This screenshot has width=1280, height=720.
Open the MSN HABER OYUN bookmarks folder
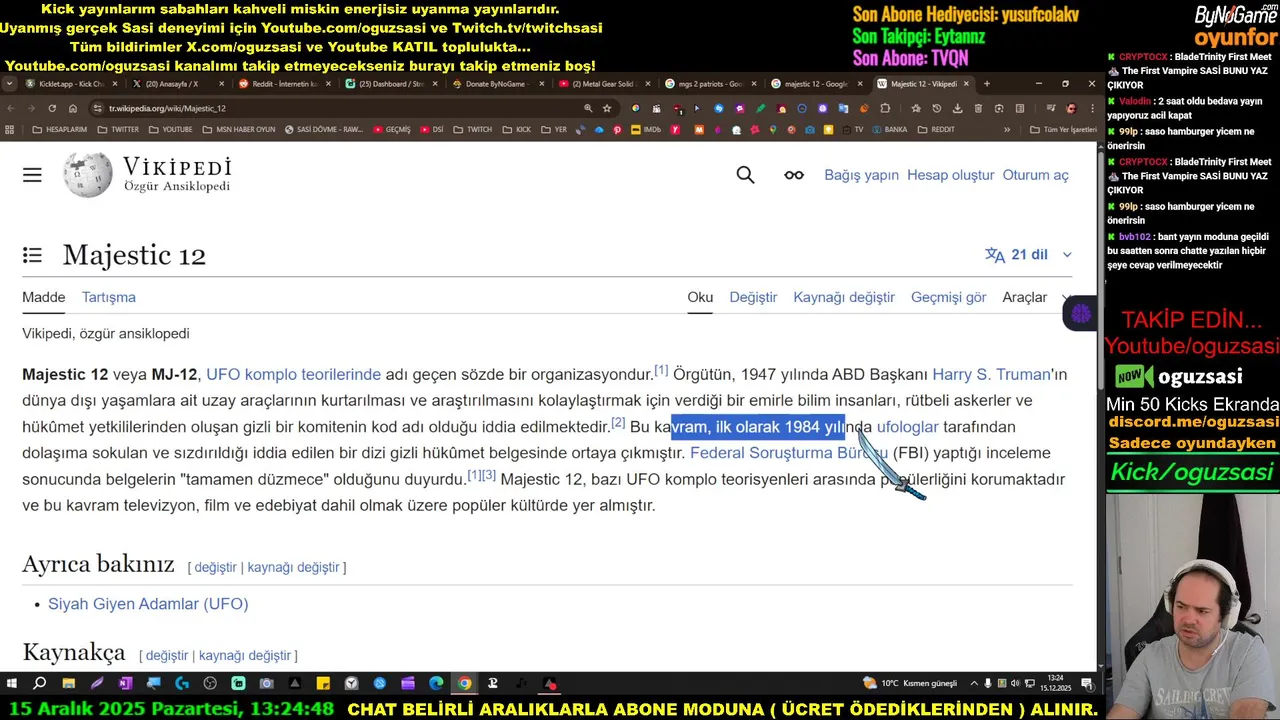pos(238,129)
